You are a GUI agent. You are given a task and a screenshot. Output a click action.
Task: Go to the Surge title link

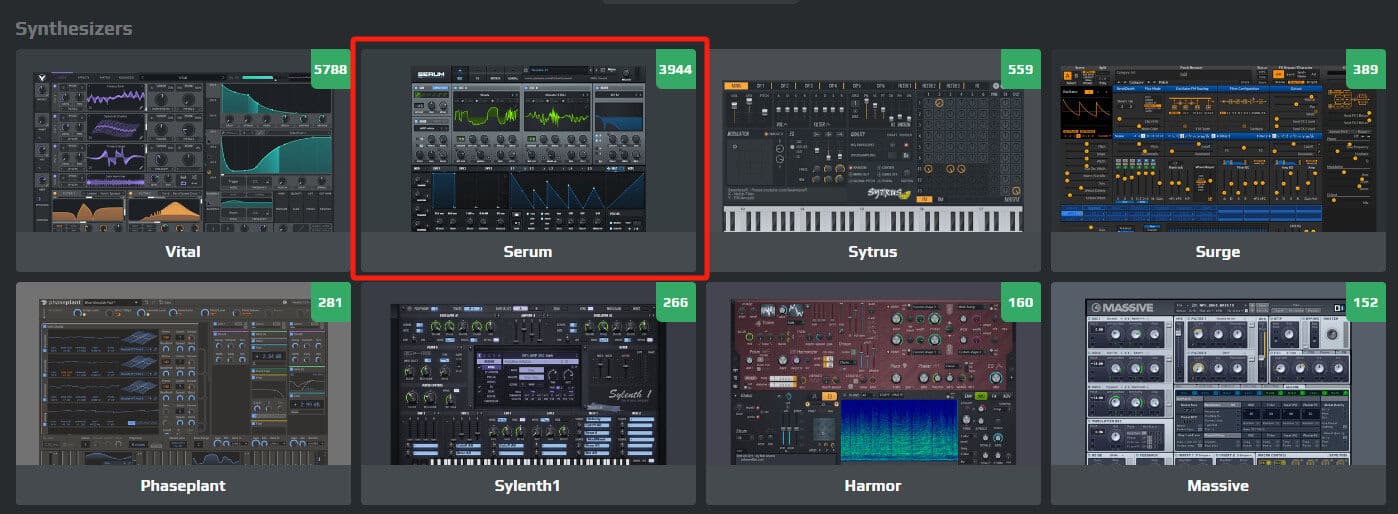(x=1218, y=252)
